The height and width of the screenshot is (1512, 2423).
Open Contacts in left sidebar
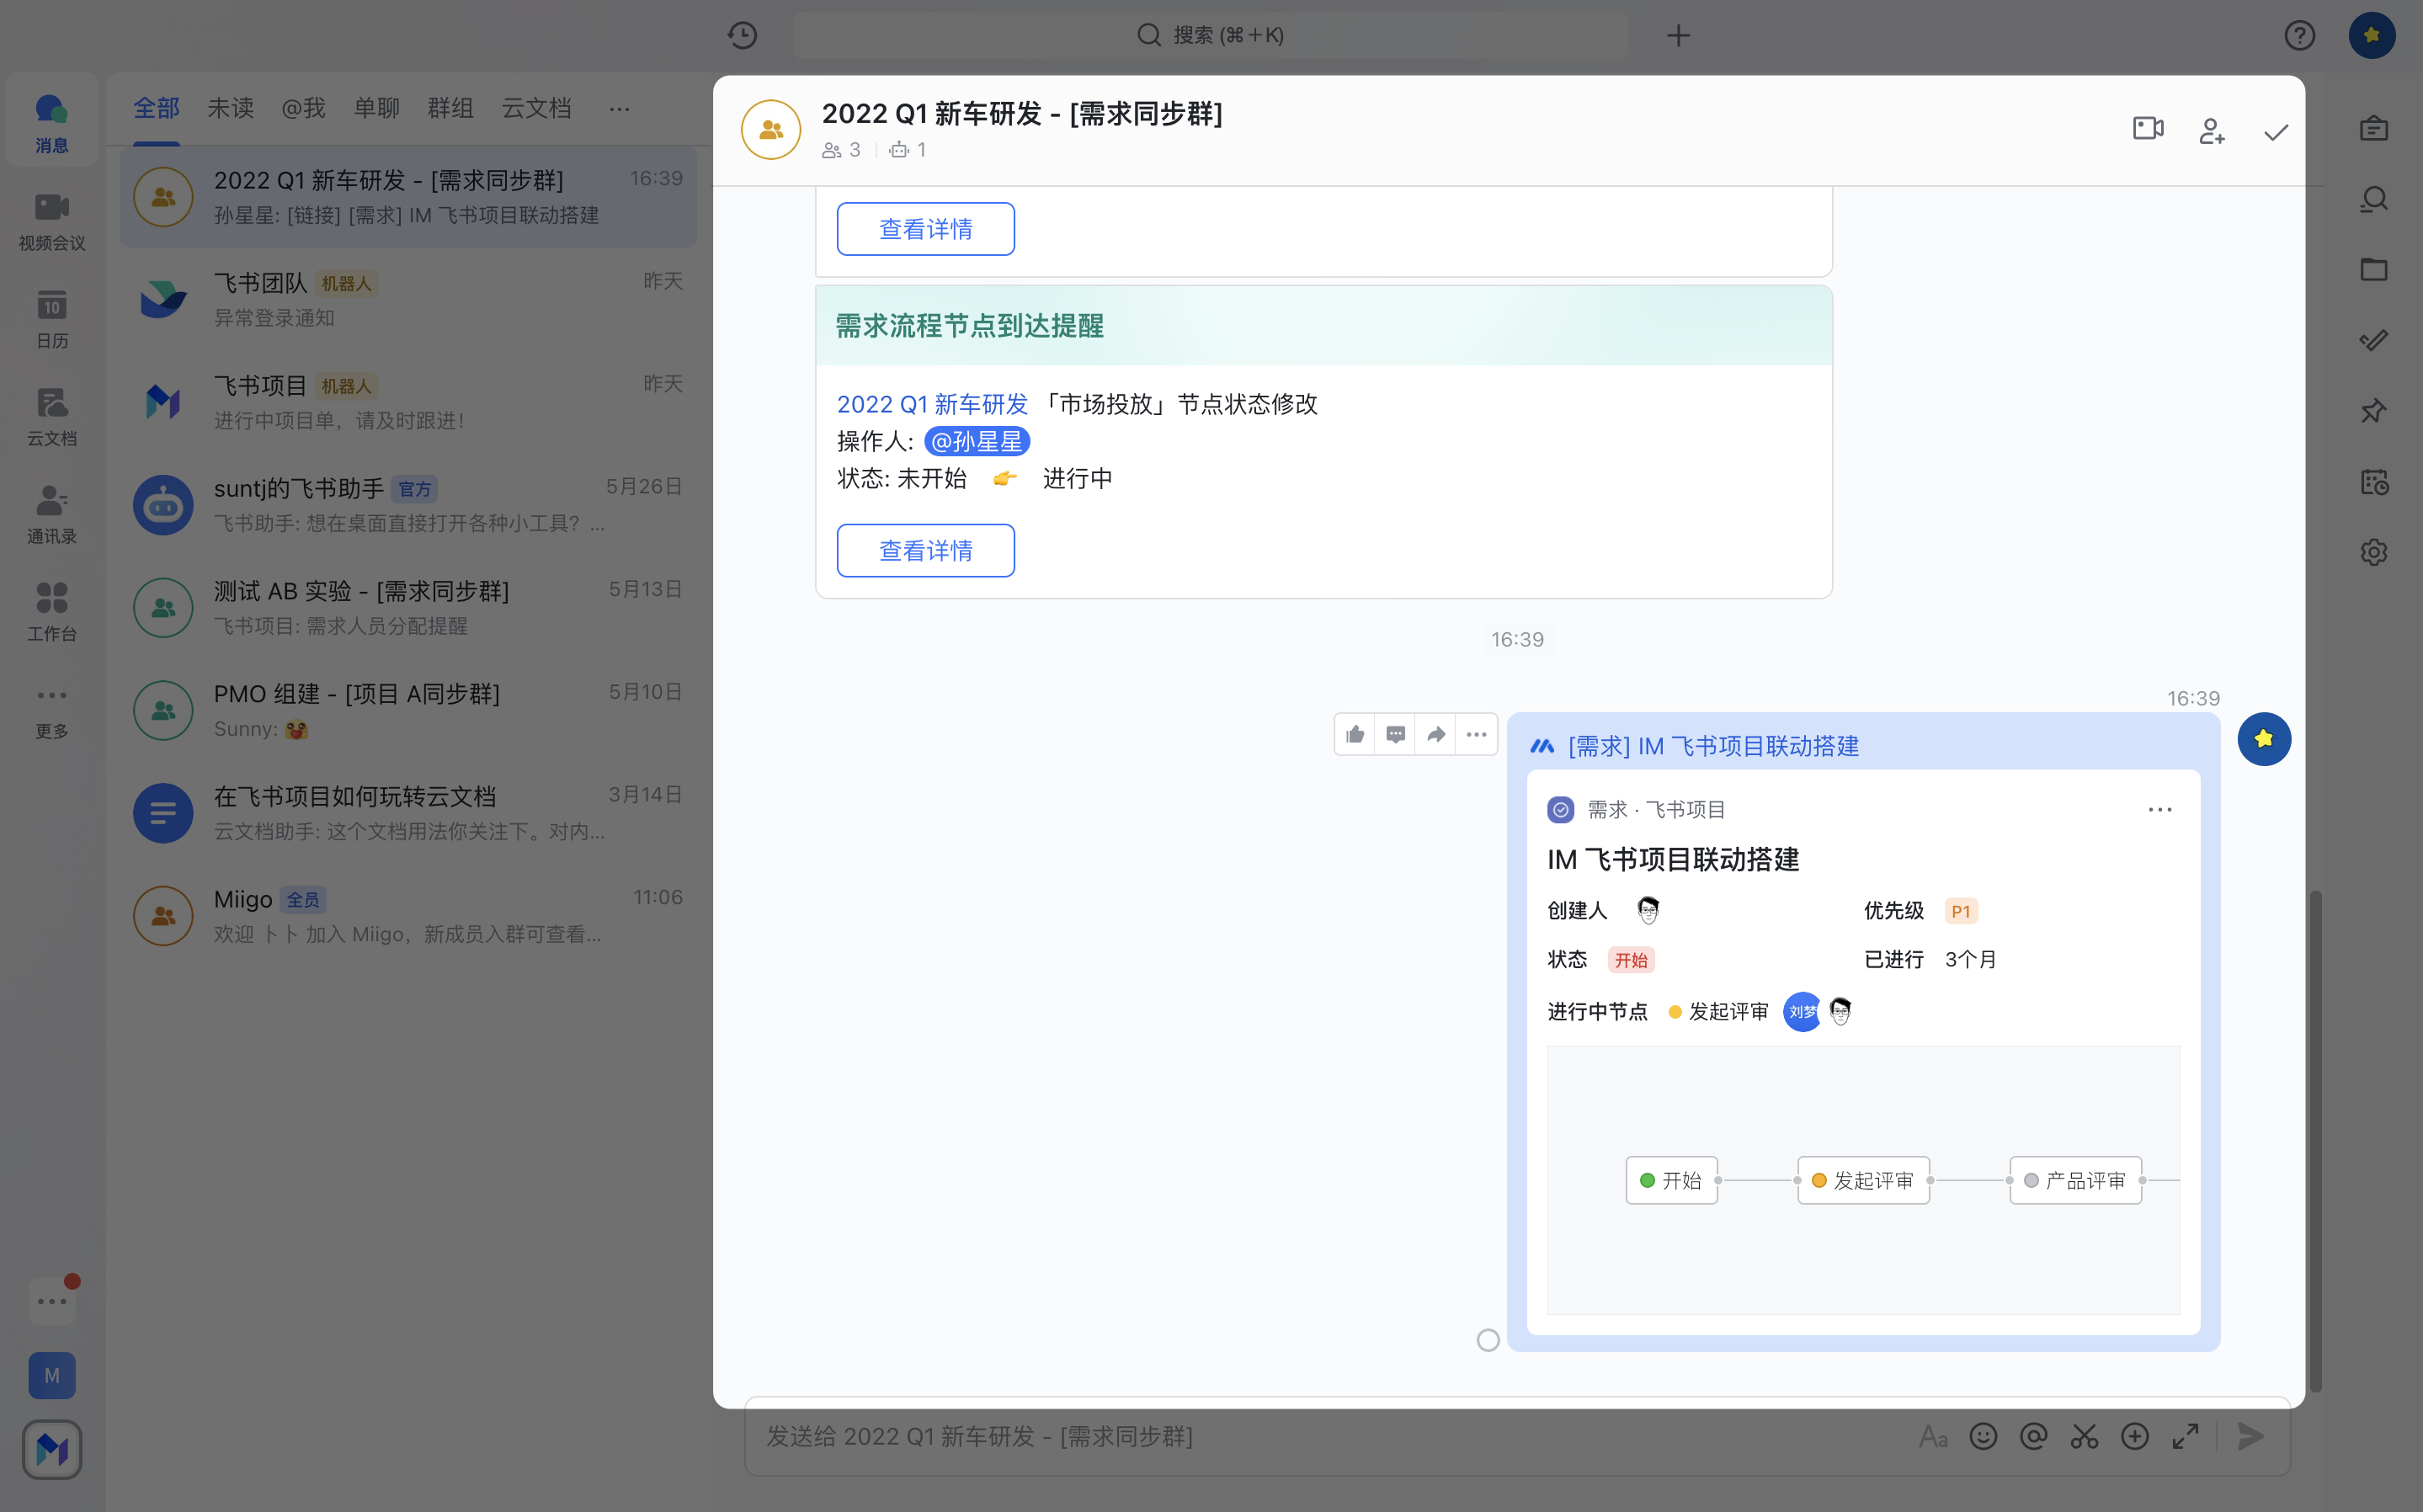click(x=52, y=514)
